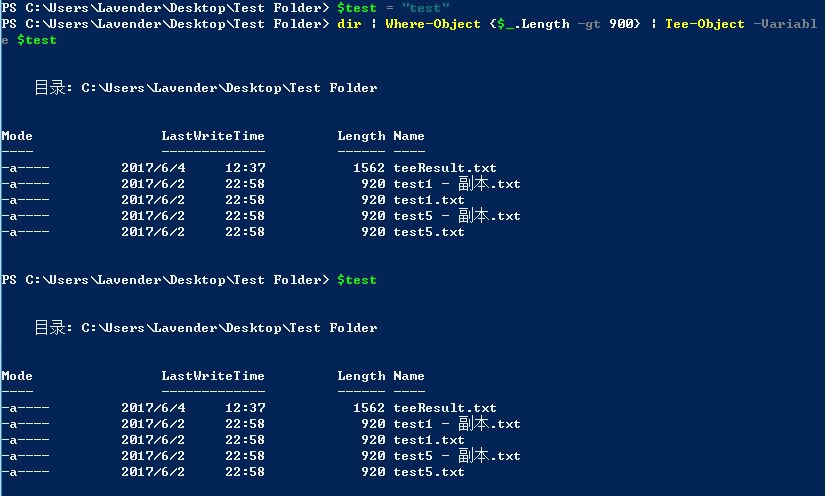Click the dir command in the pipeline

pyautogui.click(x=349, y=24)
